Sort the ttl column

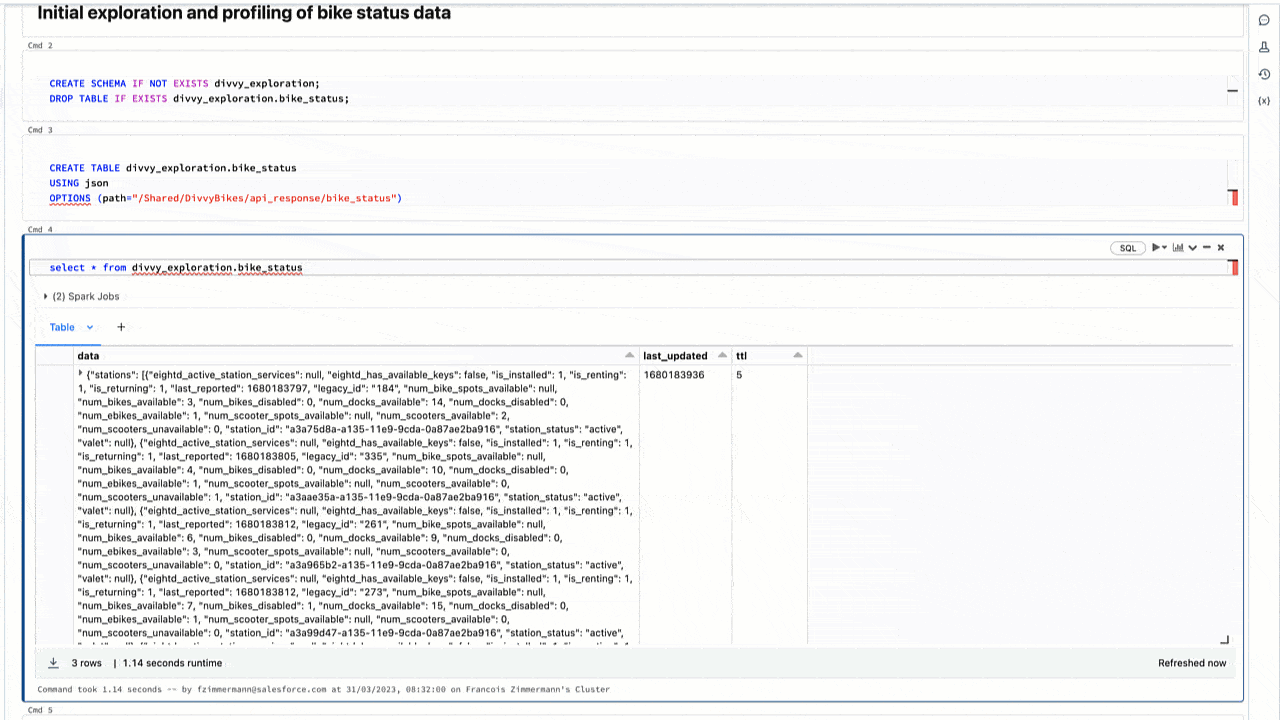(x=798, y=355)
